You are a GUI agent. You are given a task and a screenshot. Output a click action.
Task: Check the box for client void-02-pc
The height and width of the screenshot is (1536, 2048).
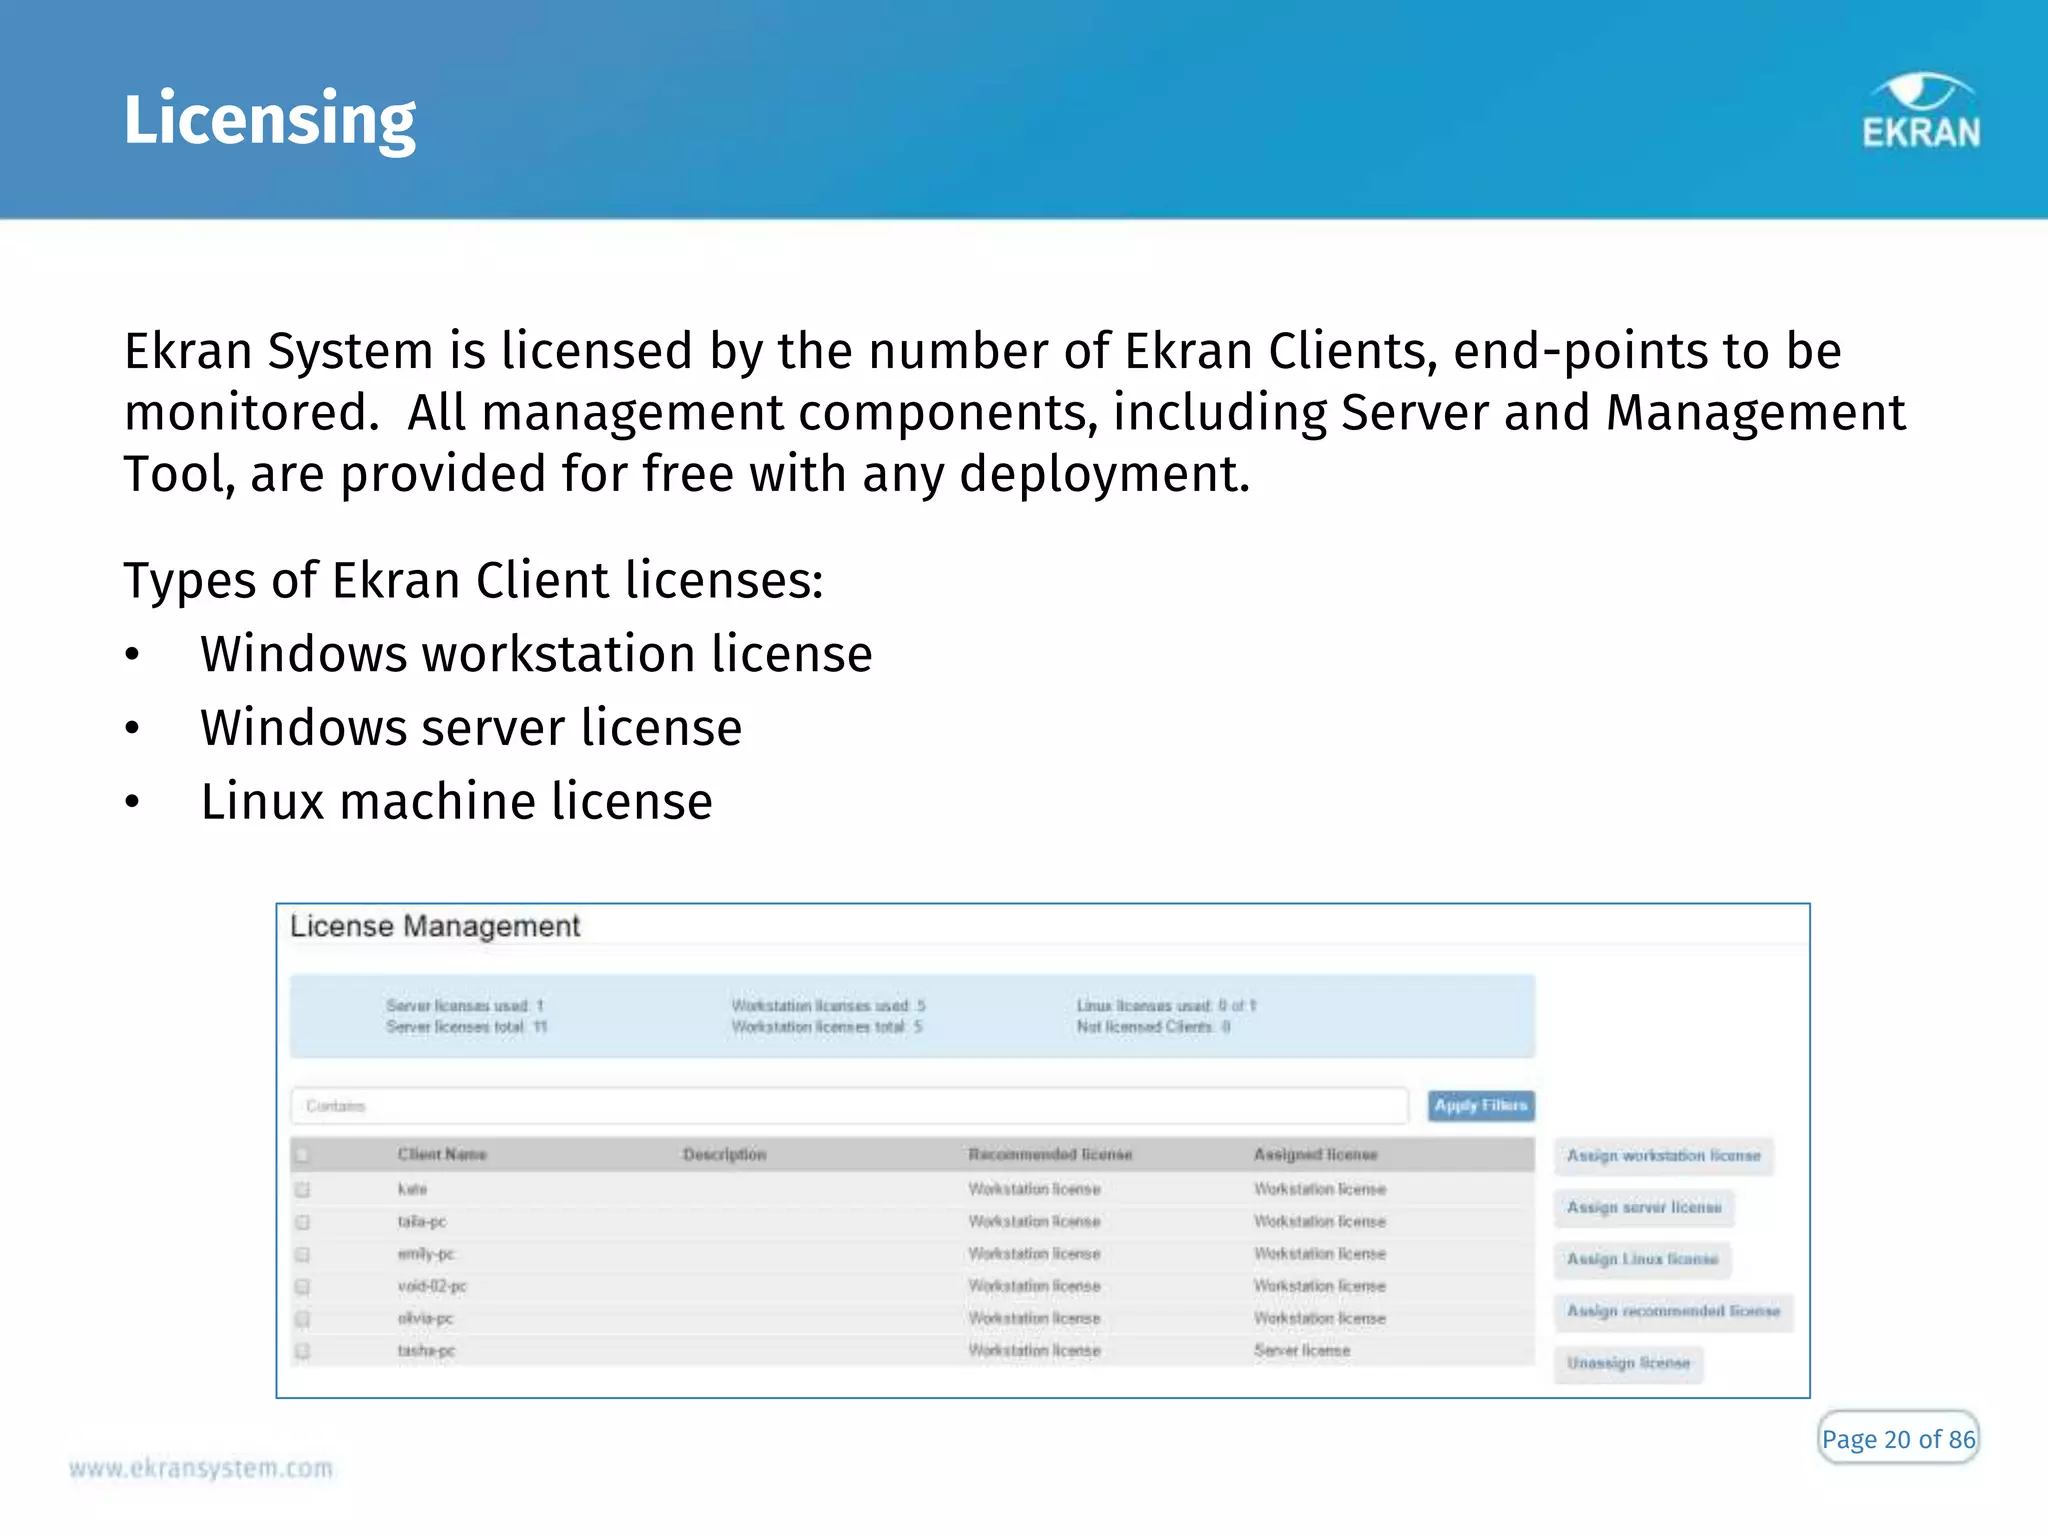(302, 1286)
